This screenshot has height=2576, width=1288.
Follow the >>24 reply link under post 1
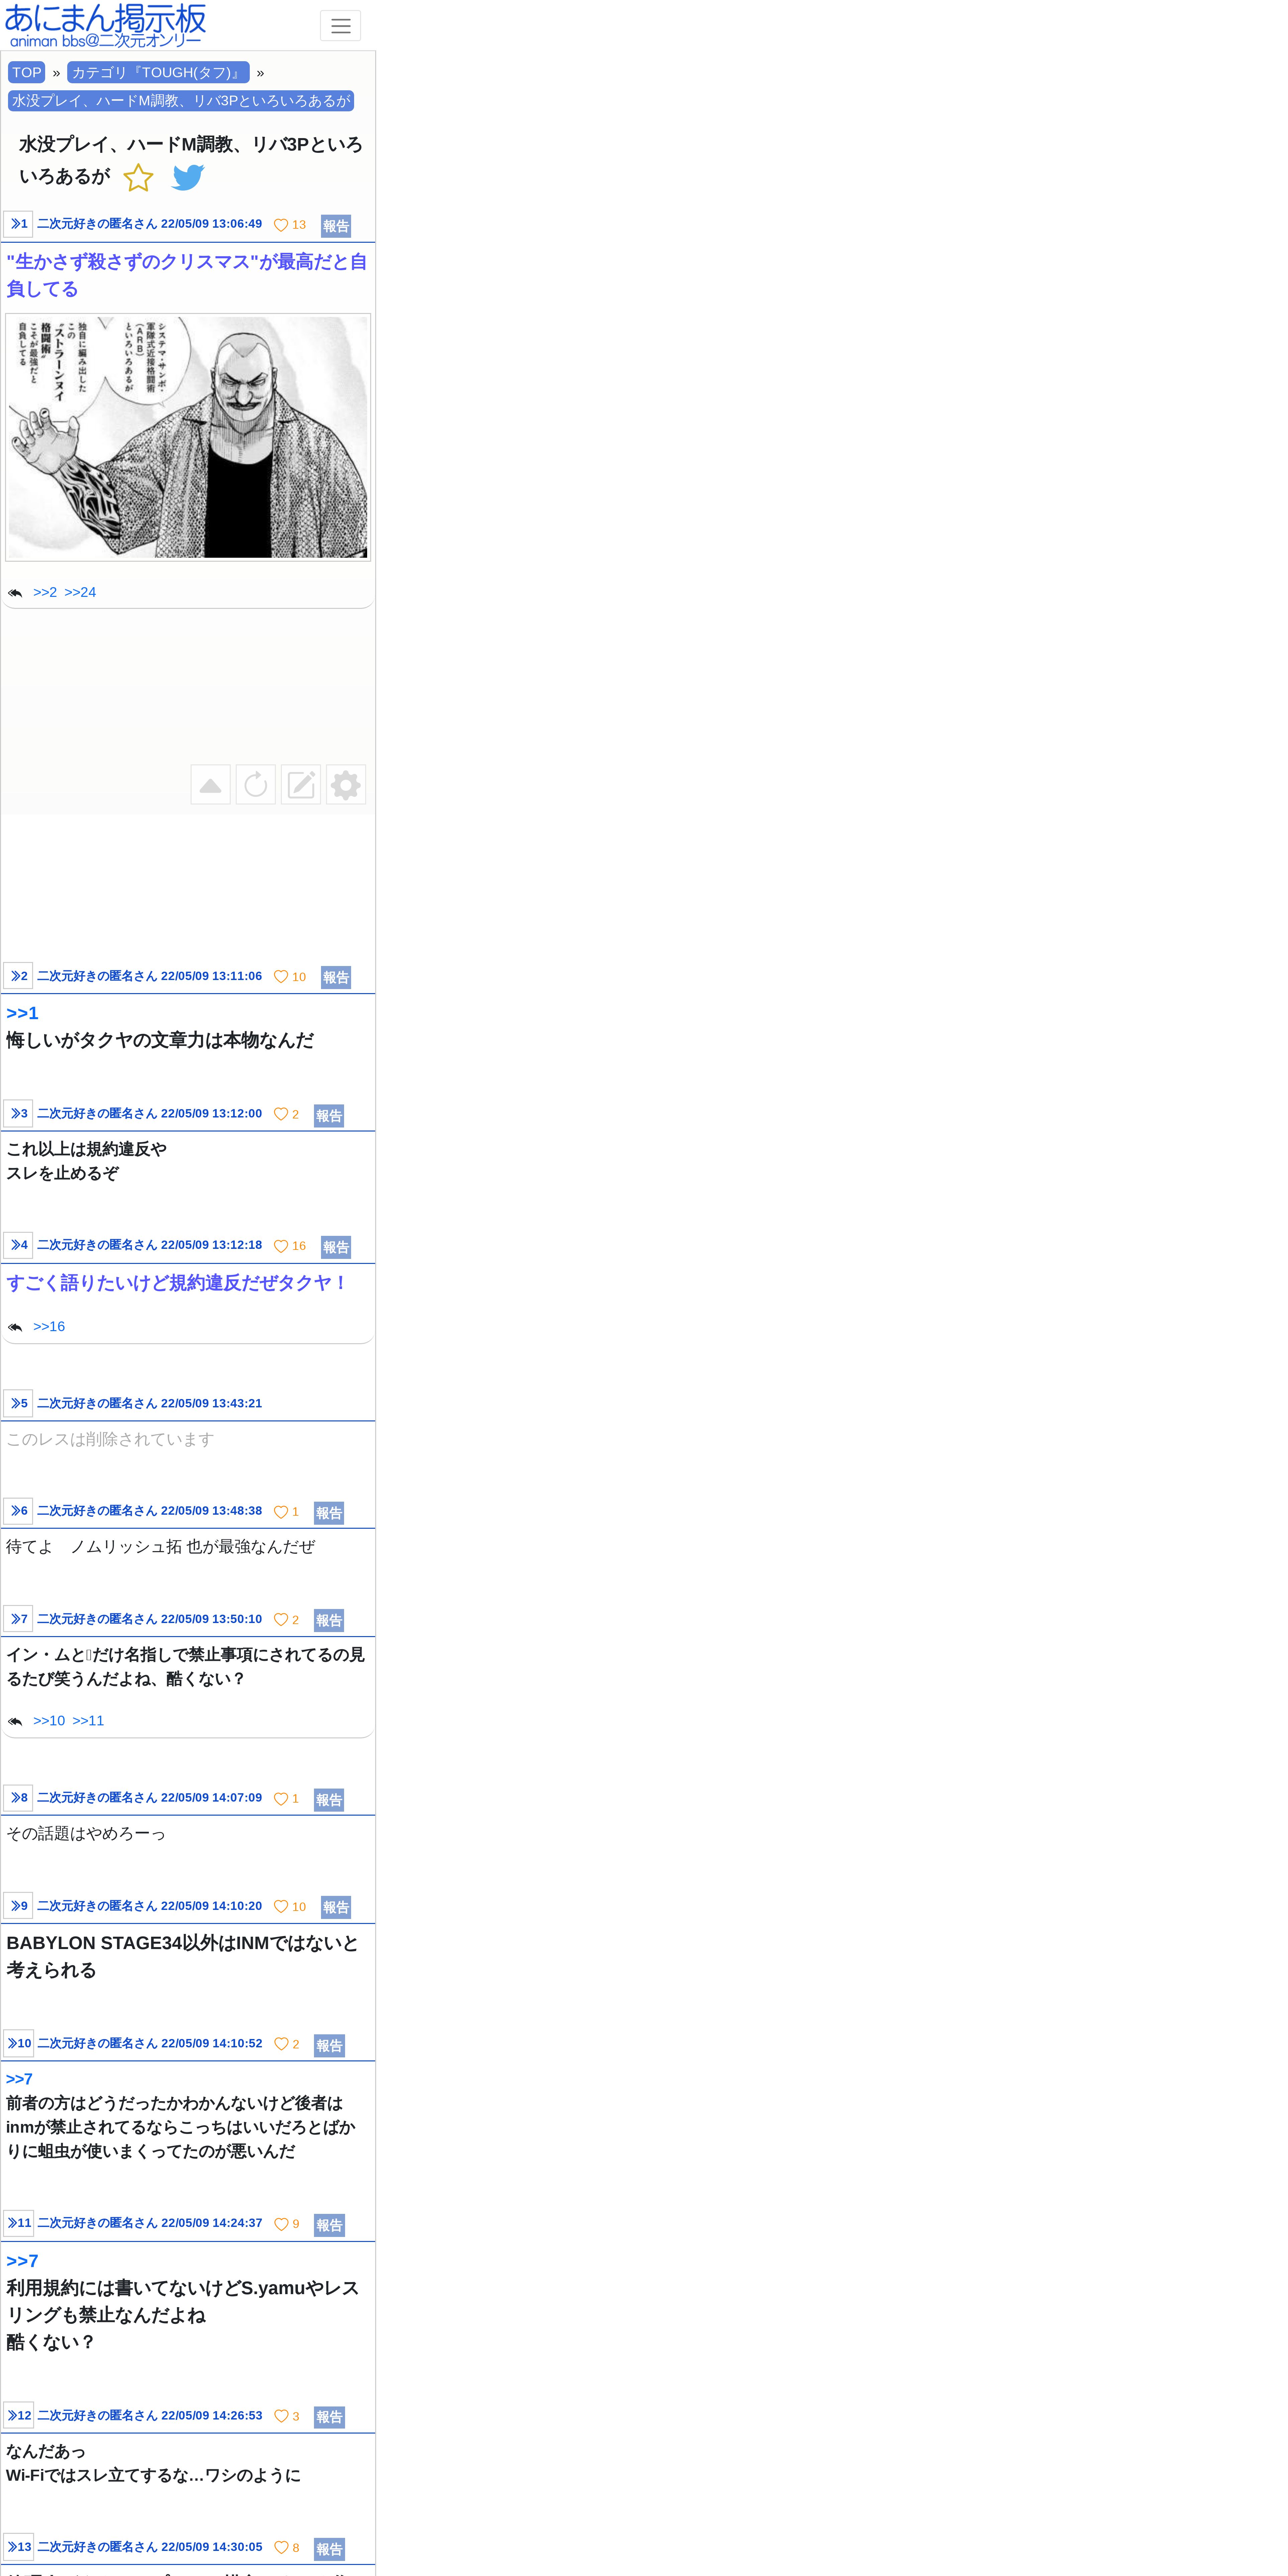pos(80,592)
